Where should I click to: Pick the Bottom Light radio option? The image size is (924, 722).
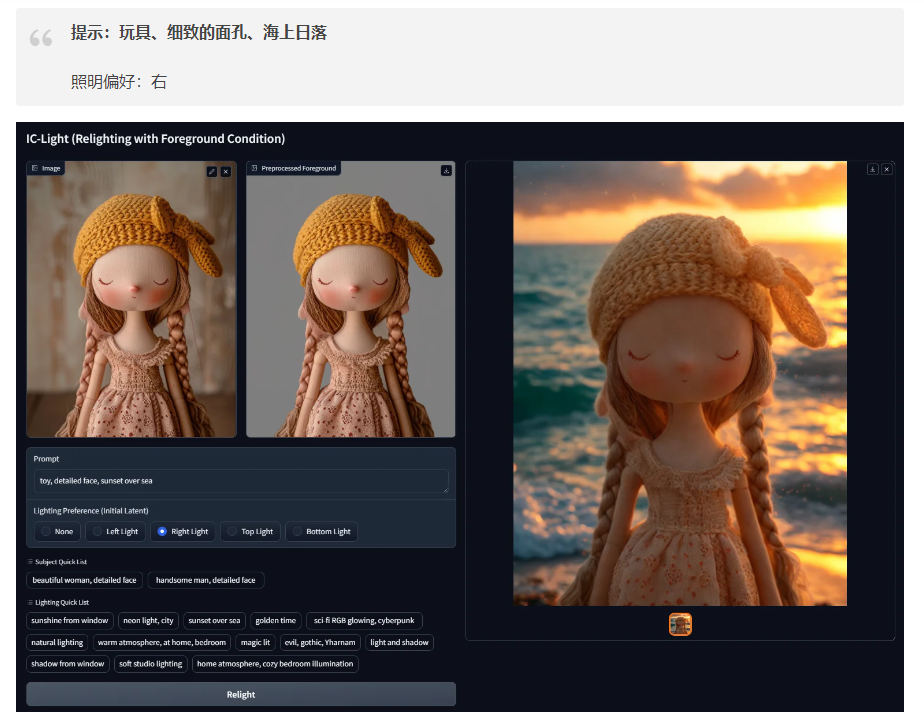pos(296,531)
